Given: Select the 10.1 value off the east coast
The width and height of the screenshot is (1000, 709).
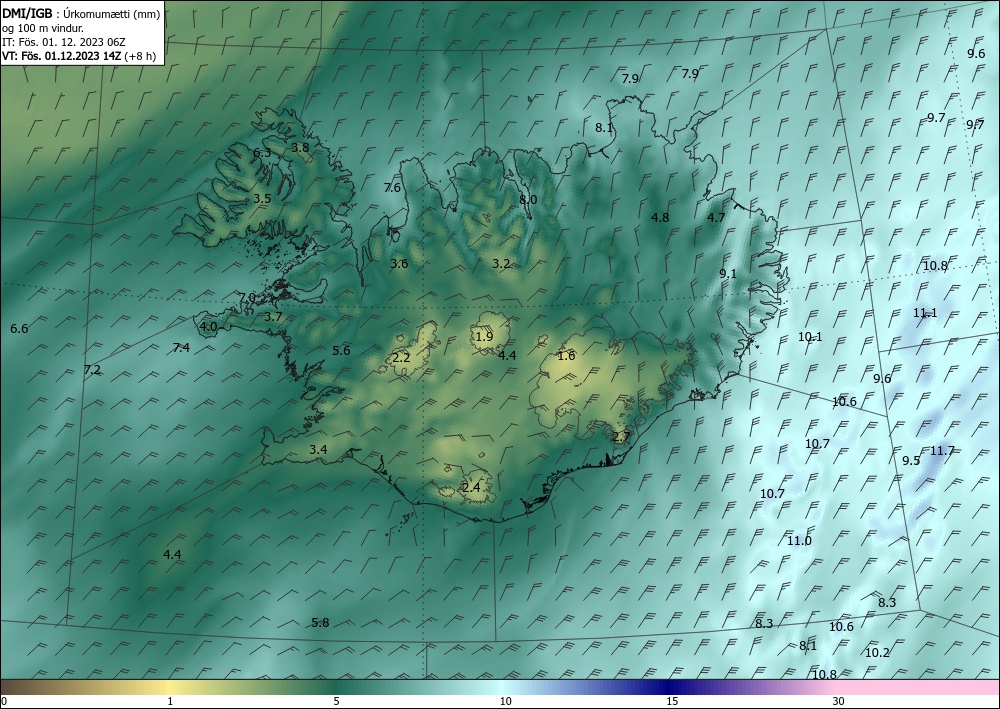Looking at the screenshot, I should pos(810,337).
